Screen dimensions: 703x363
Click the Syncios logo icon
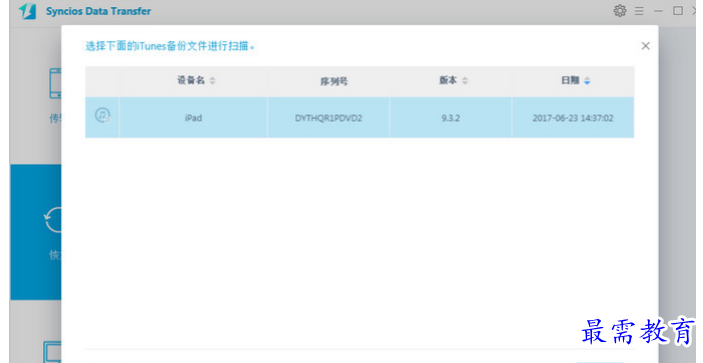tap(27, 11)
